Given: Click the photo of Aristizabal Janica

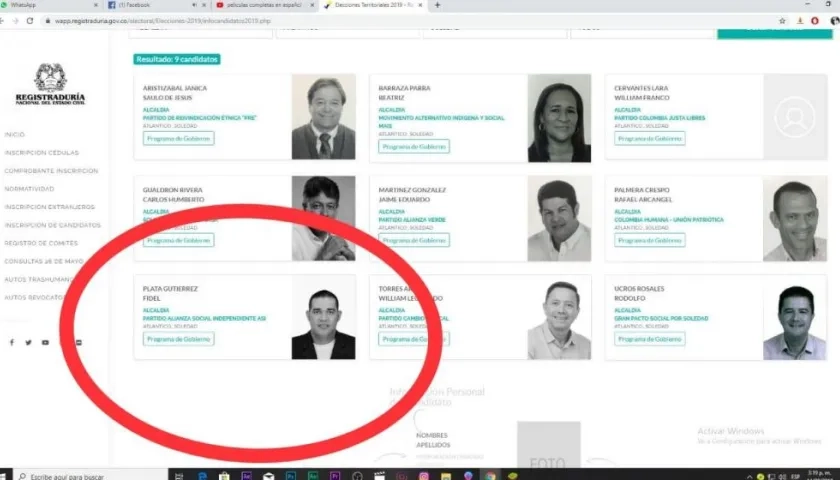Looking at the screenshot, I should (x=324, y=117).
